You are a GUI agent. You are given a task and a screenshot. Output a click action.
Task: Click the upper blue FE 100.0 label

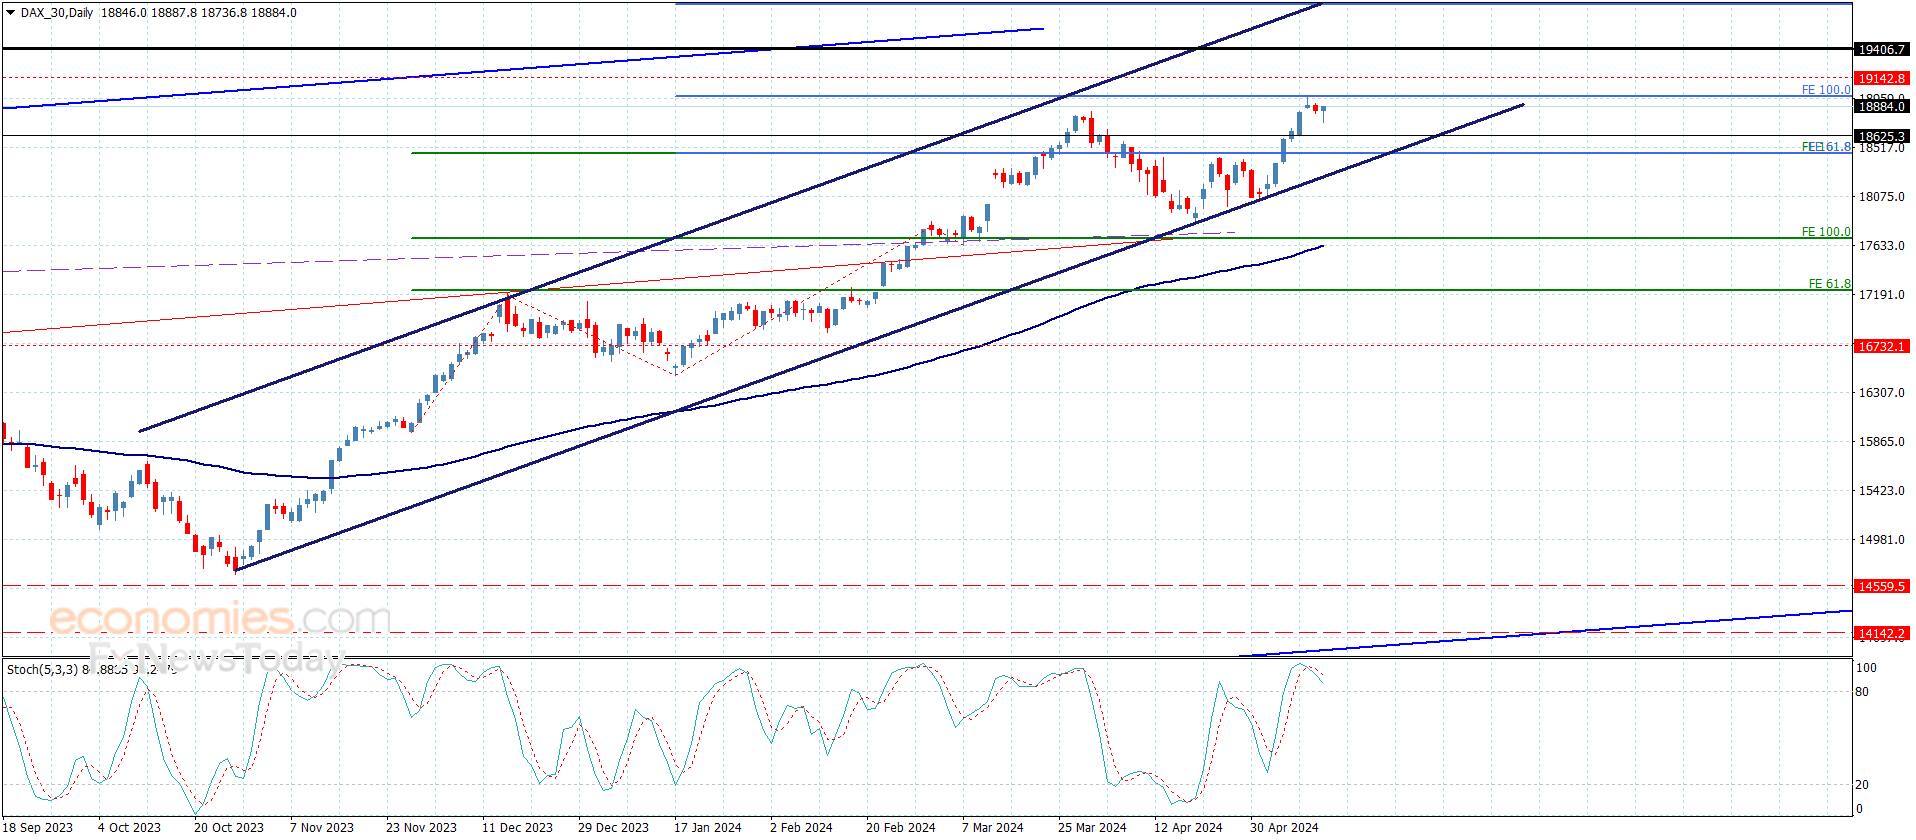1825,90
